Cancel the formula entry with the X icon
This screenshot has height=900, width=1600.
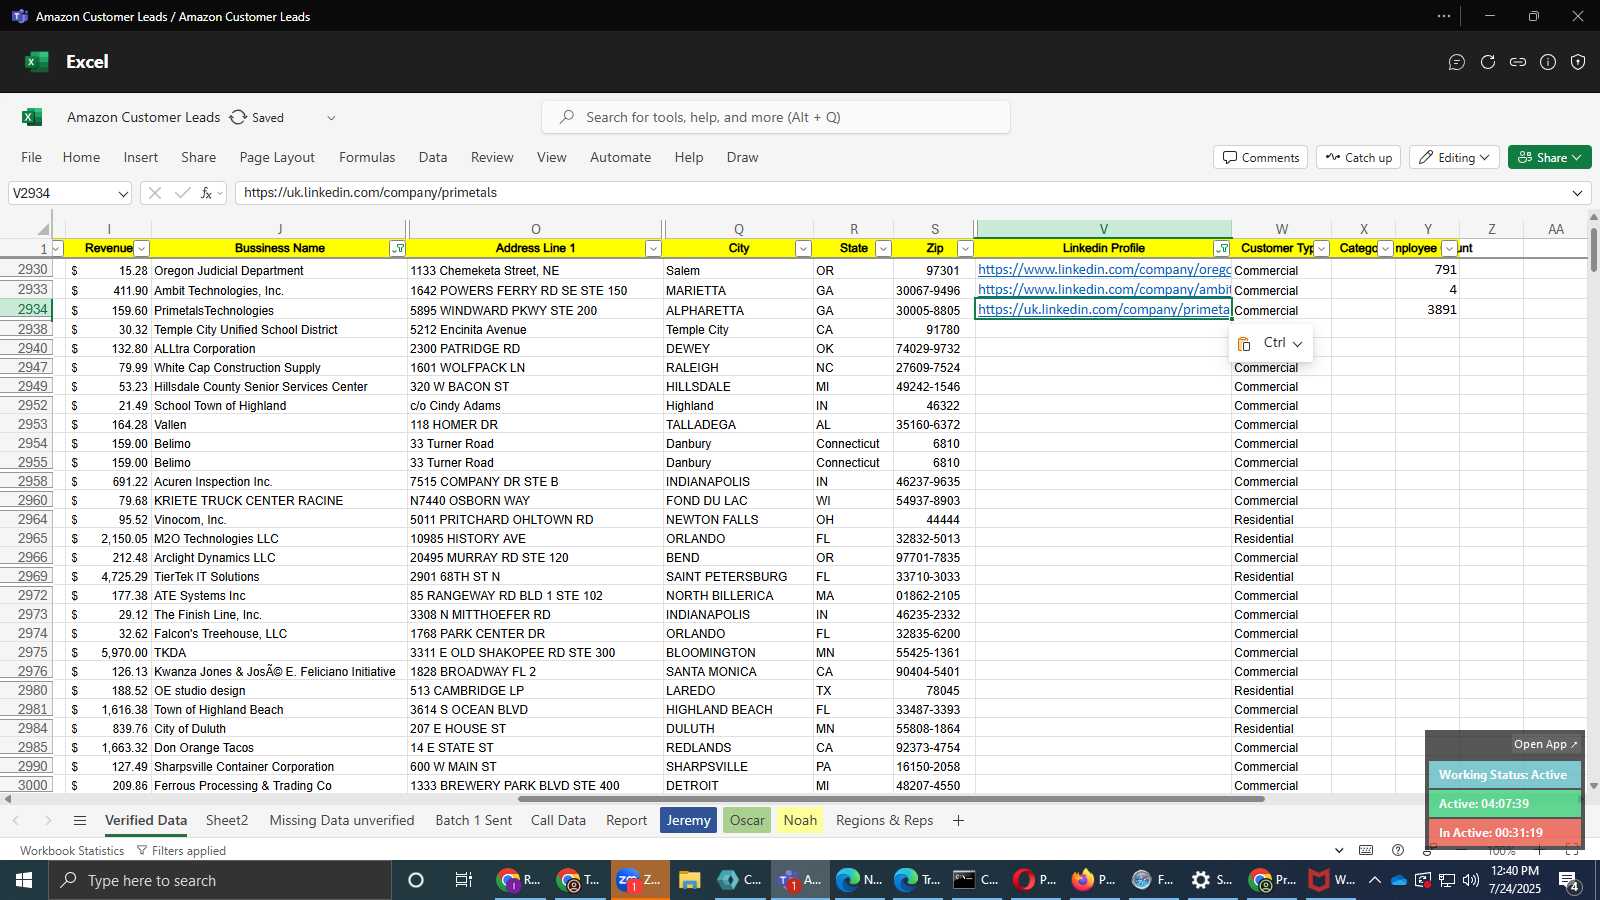coord(154,193)
